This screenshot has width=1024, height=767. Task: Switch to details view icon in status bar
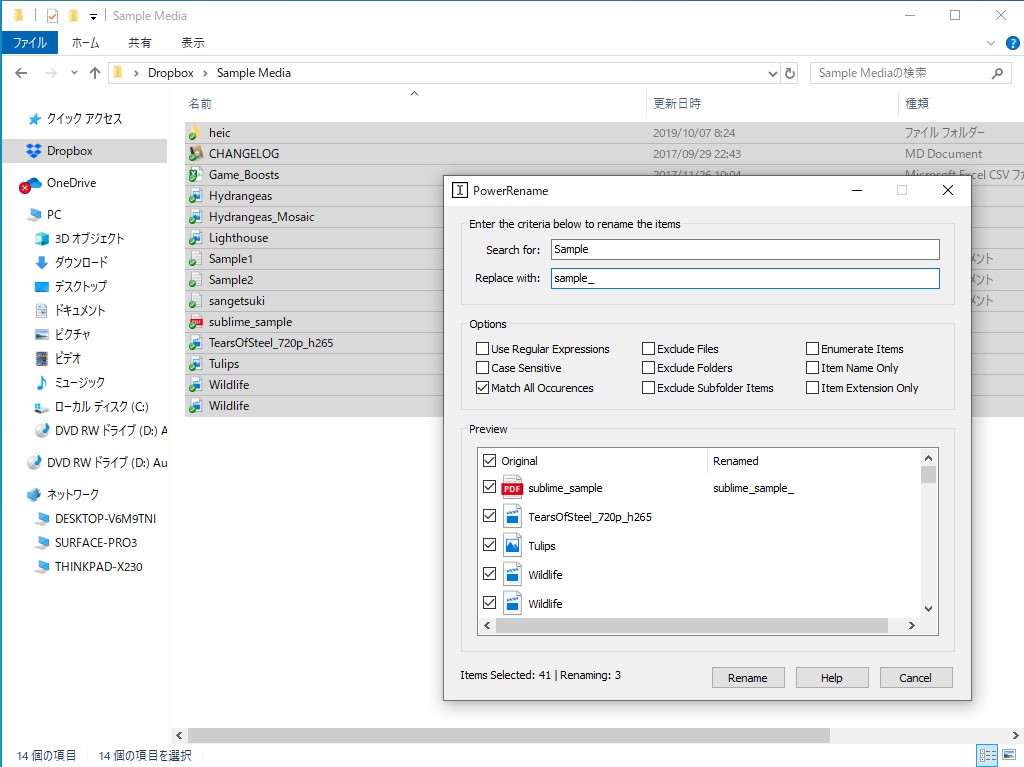tap(987, 755)
